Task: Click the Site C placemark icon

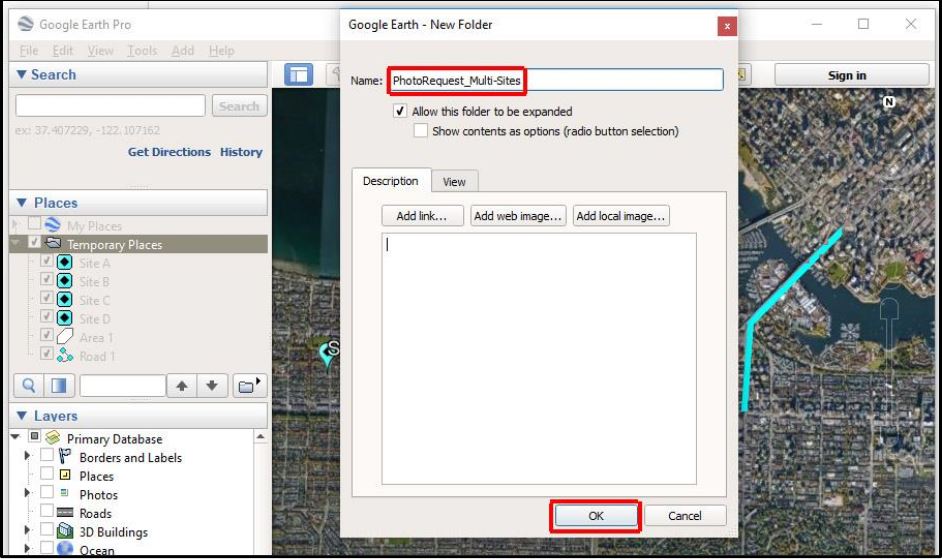Action: [x=64, y=299]
